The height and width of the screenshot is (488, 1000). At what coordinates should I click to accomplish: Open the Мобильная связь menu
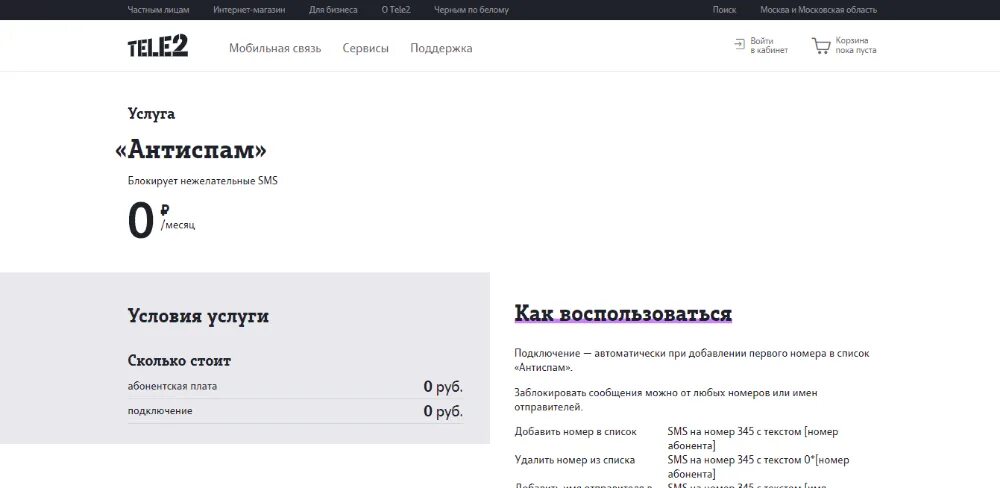(x=275, y=48)
